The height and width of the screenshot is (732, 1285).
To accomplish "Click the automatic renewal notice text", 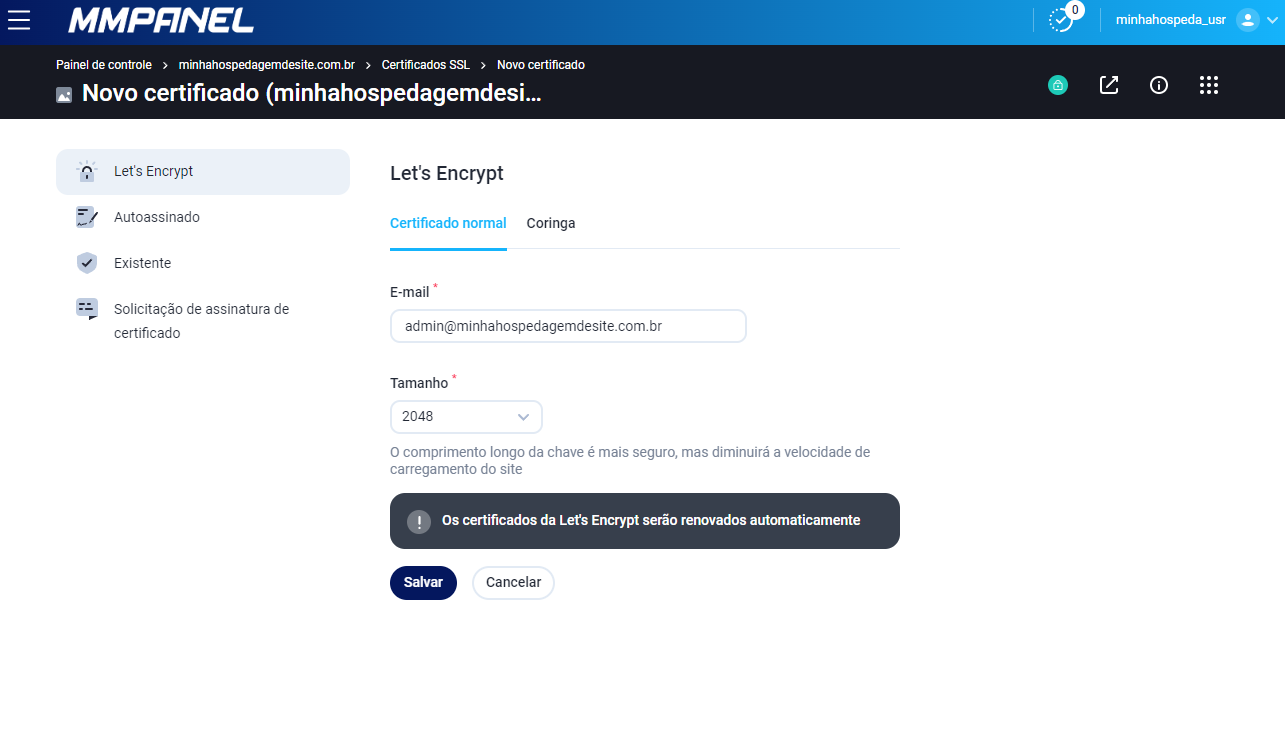I will (x=651, y=521).
